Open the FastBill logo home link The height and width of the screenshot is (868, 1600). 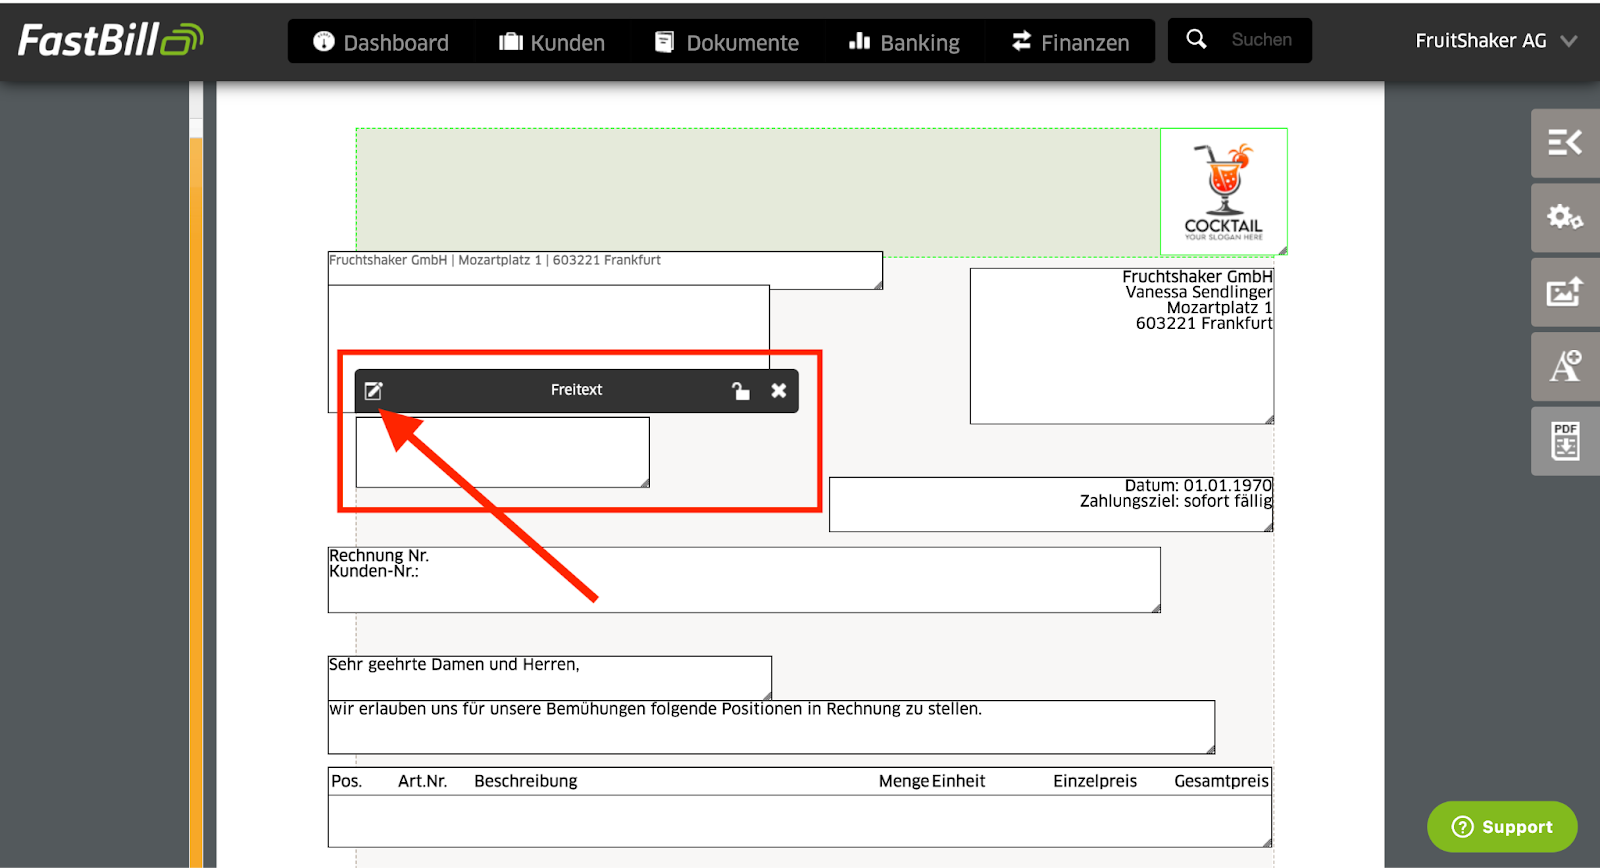pos(111,40)
